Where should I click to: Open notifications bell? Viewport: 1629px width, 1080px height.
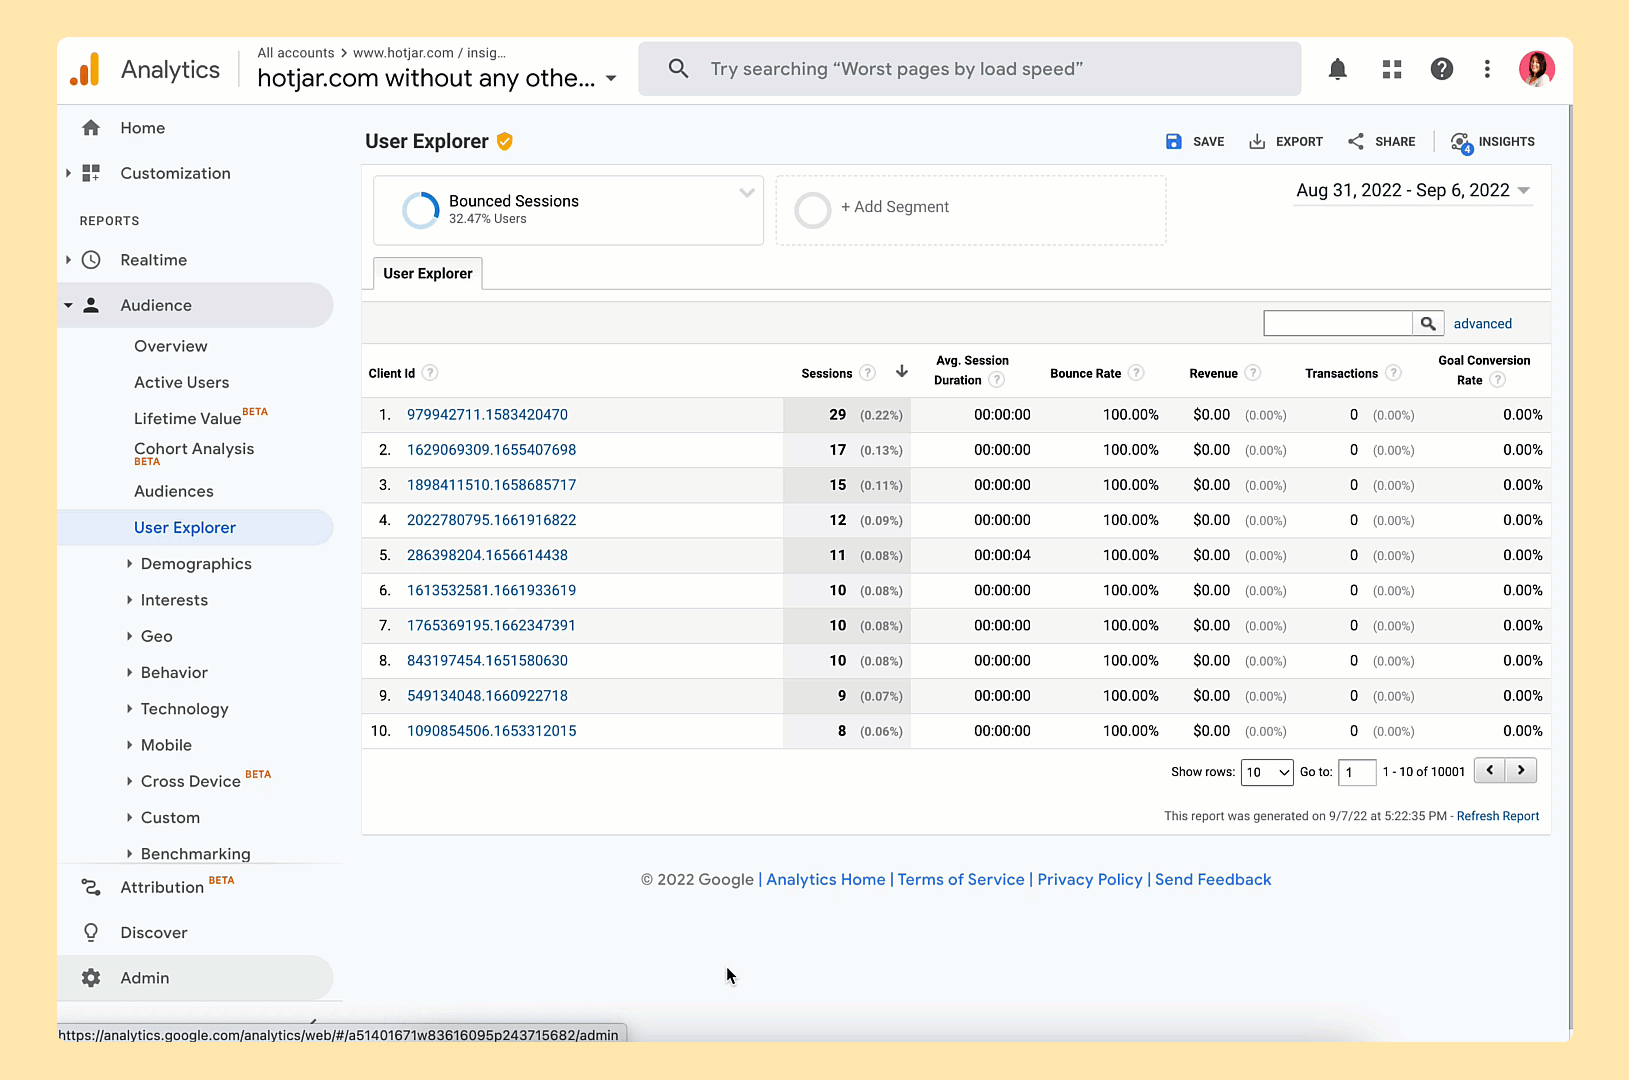click(1337, 69)
